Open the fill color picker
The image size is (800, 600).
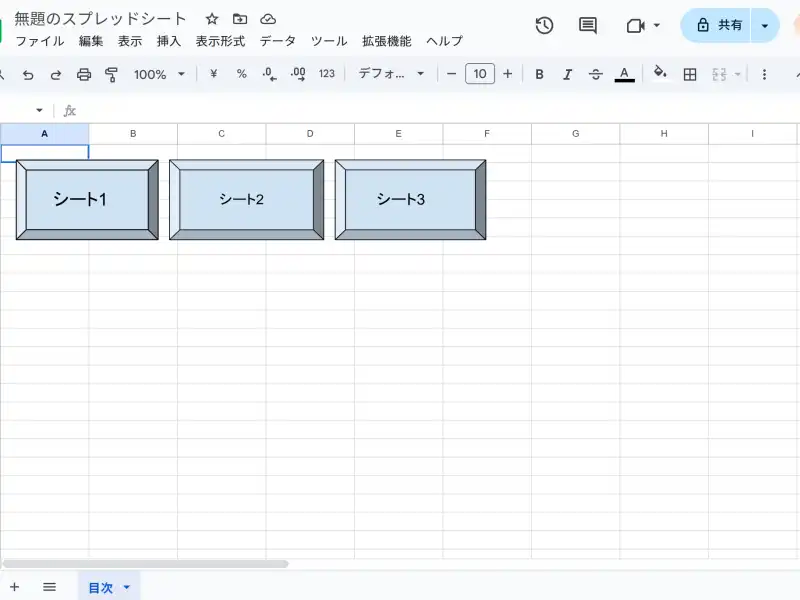tap(660, 73)
